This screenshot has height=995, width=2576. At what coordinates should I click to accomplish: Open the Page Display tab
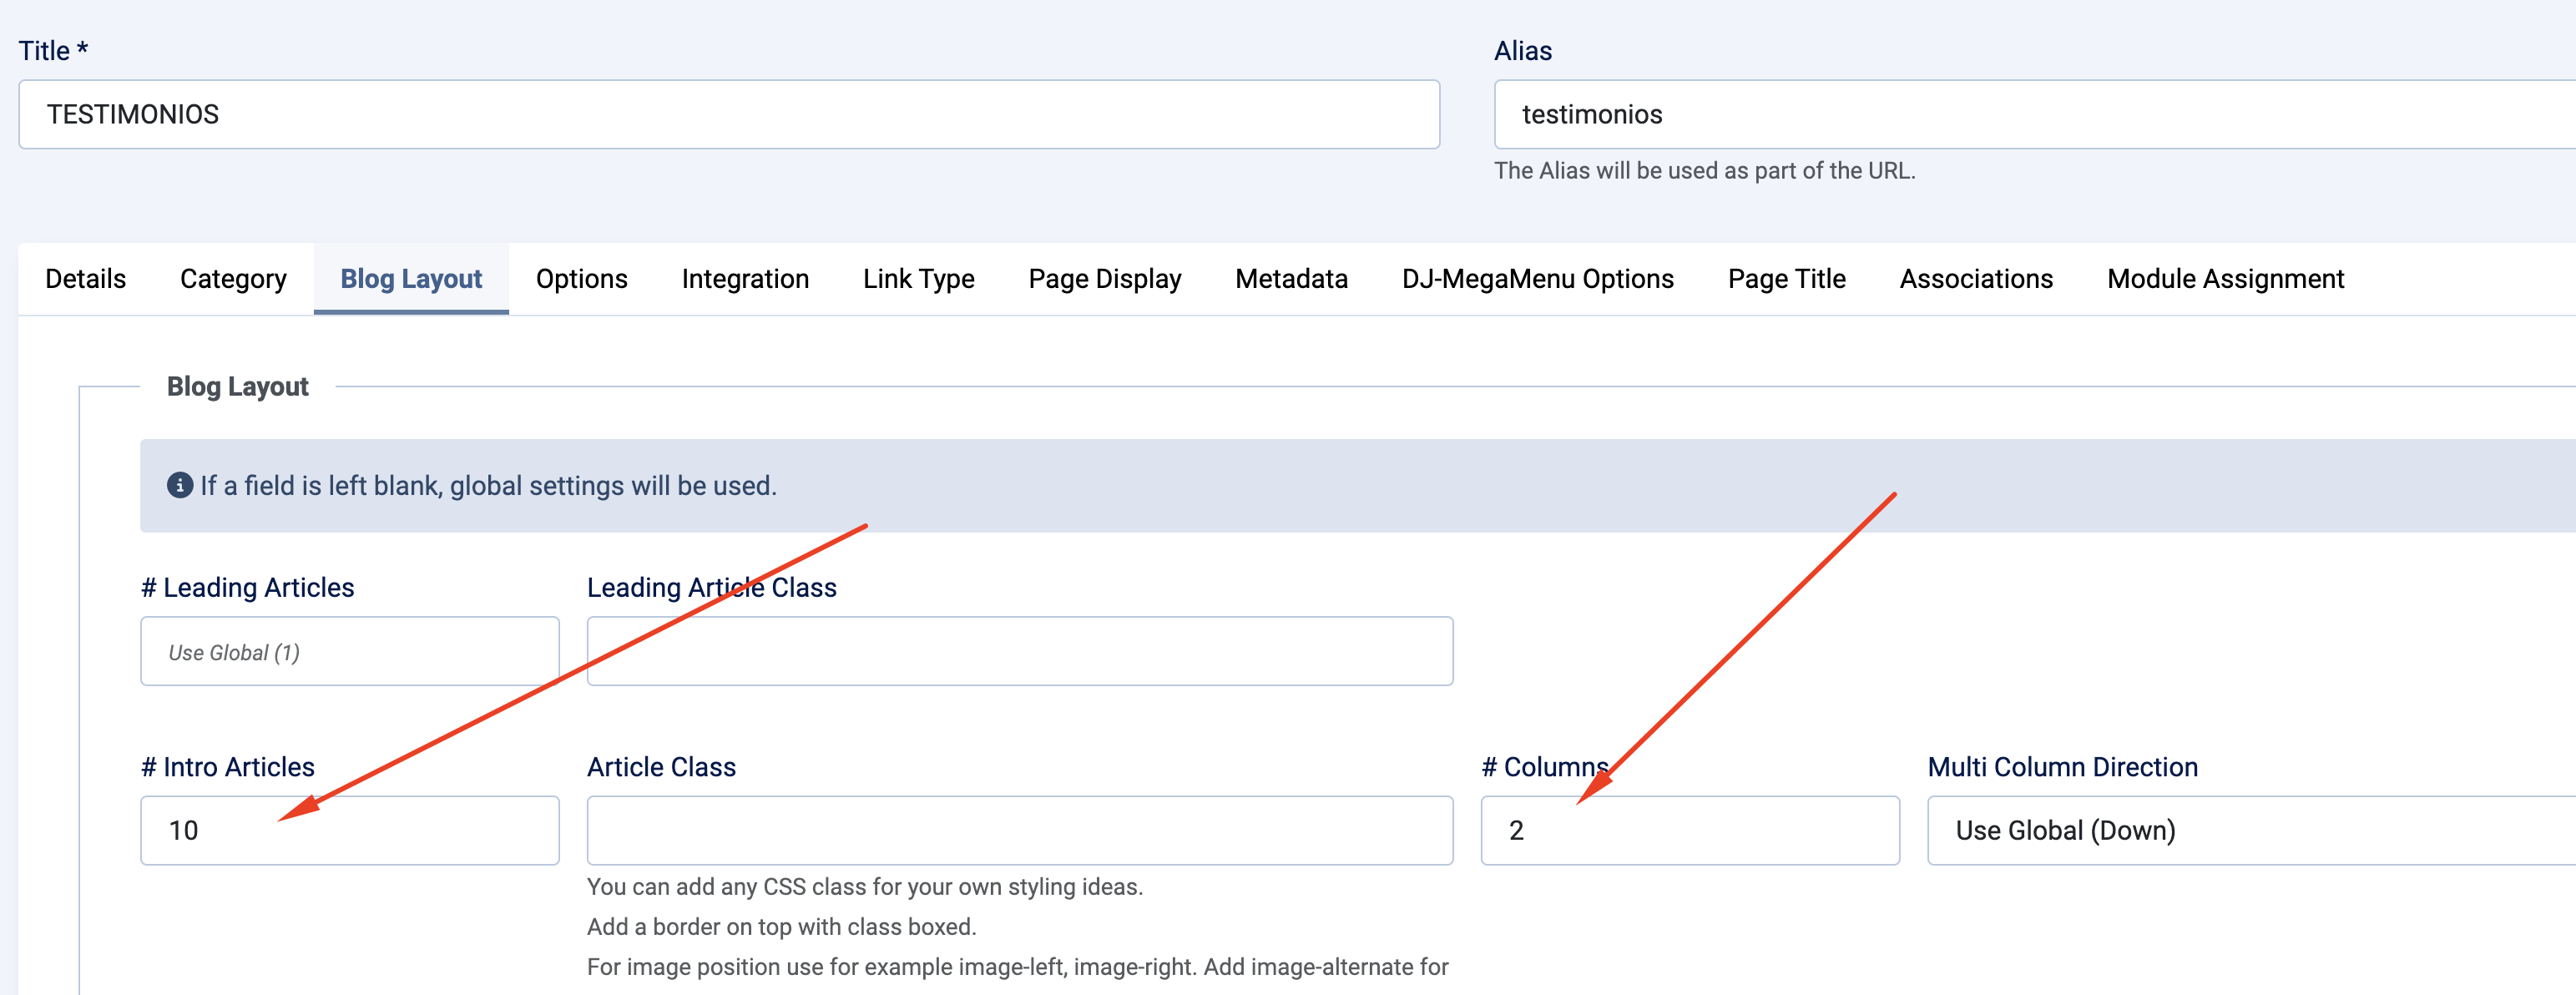pyautogui.click(x=1104, y=279)
